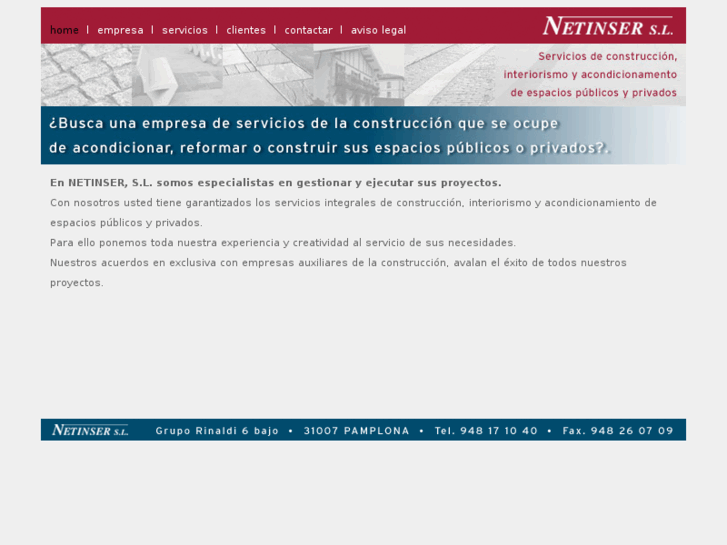Go to the empresa page
The image size is (727, 545).
click(121, 30)
